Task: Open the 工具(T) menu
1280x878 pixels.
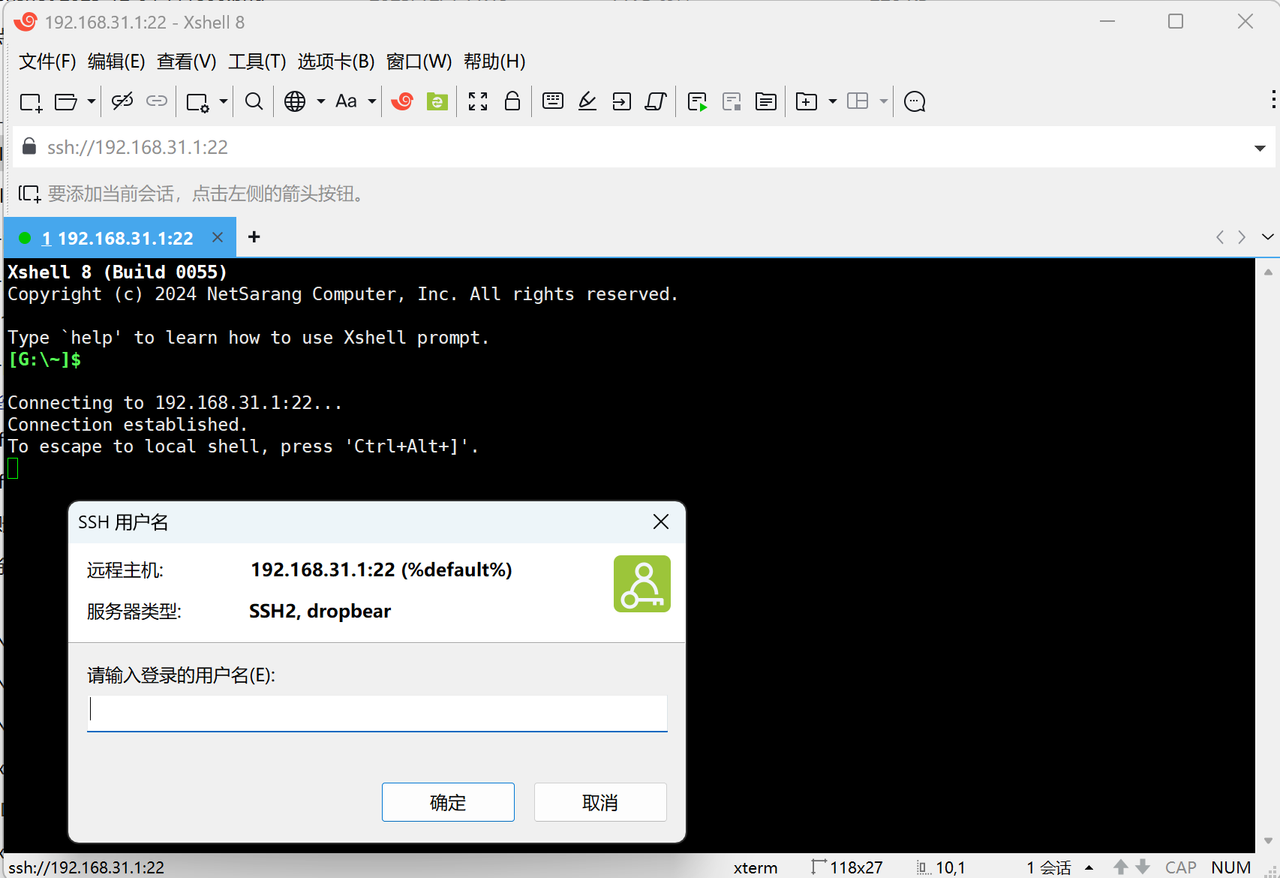Action: (x=257, y=62)
